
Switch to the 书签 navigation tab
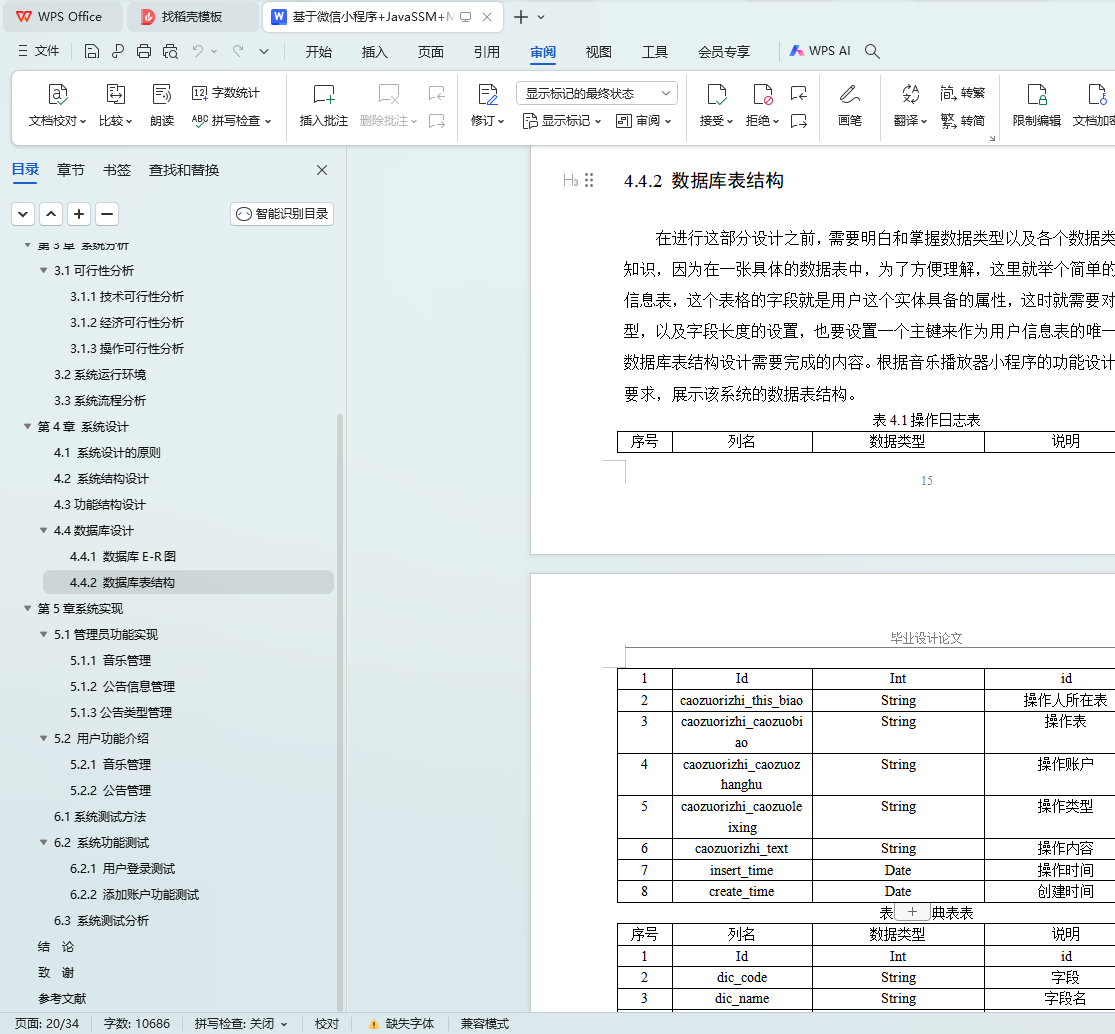click(x=117, y=170)
